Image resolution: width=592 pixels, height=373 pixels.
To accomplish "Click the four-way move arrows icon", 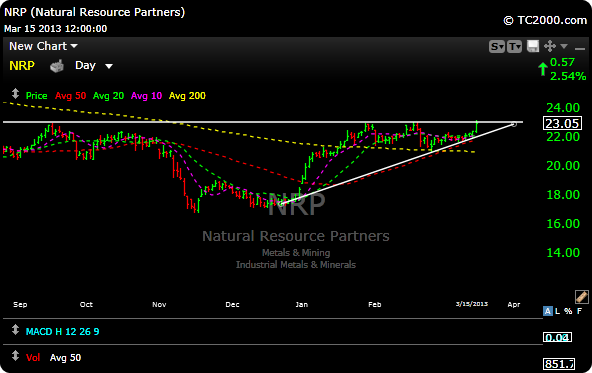I will (550, 46).
